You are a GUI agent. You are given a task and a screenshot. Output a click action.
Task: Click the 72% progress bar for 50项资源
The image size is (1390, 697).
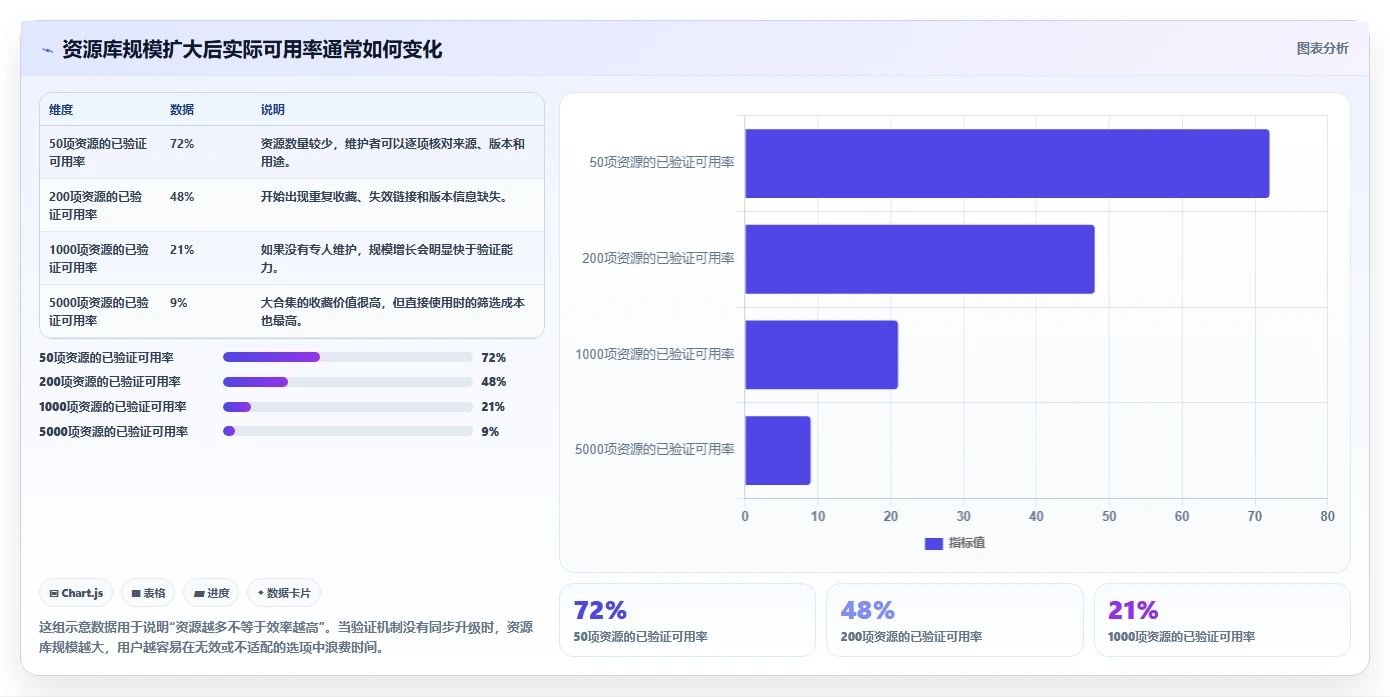(347, 357)
